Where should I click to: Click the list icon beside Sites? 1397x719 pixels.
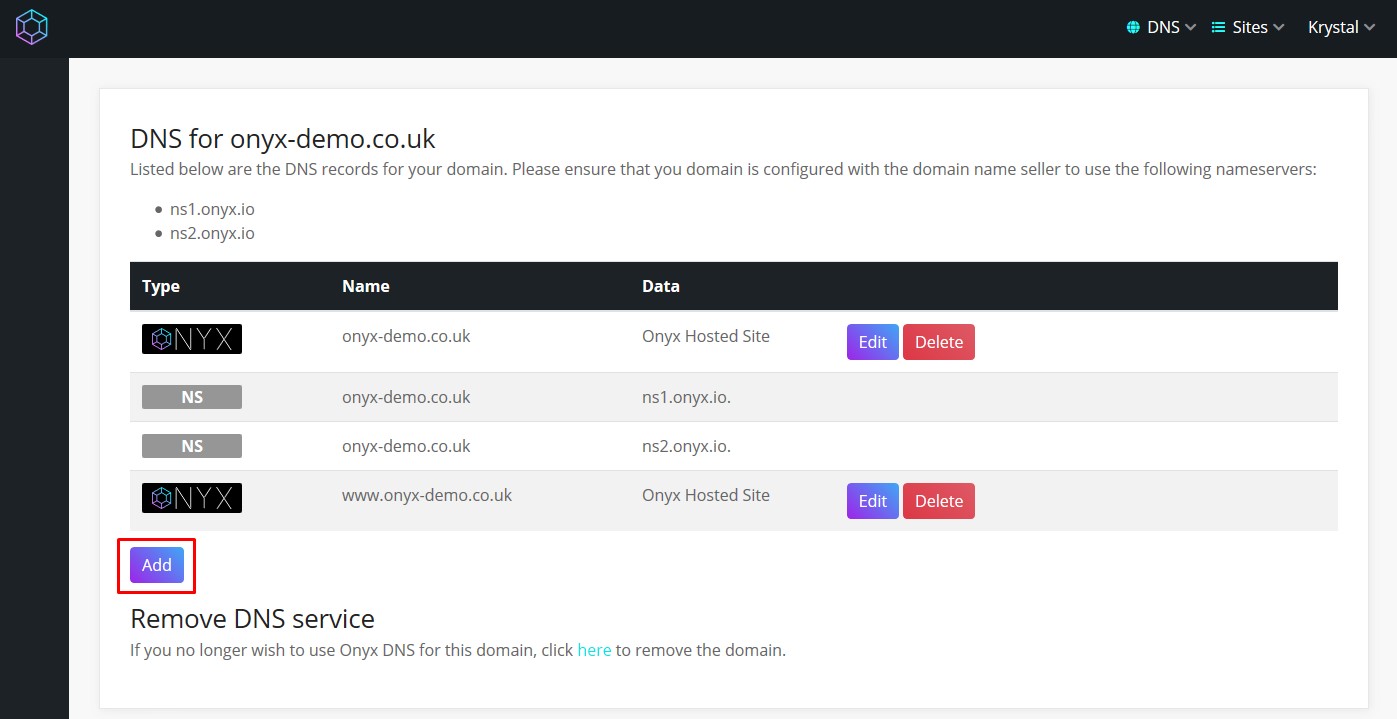[x=1218, y=28]
